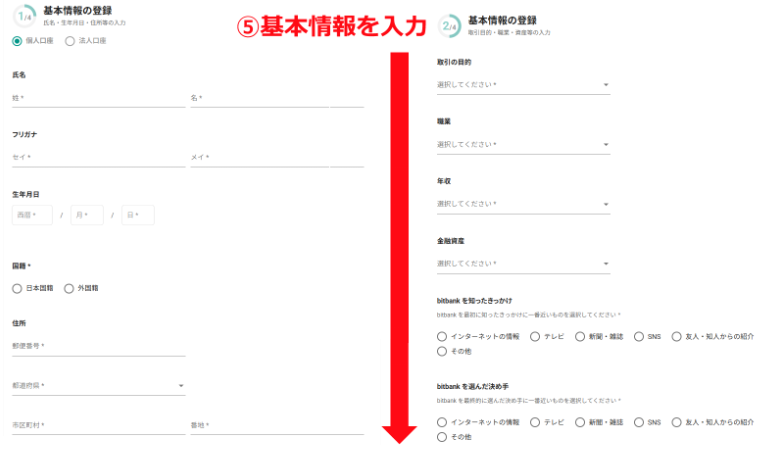Click the 日 birth day box
The width and height of the screenshot is (766, 455).
coord(138,215)
